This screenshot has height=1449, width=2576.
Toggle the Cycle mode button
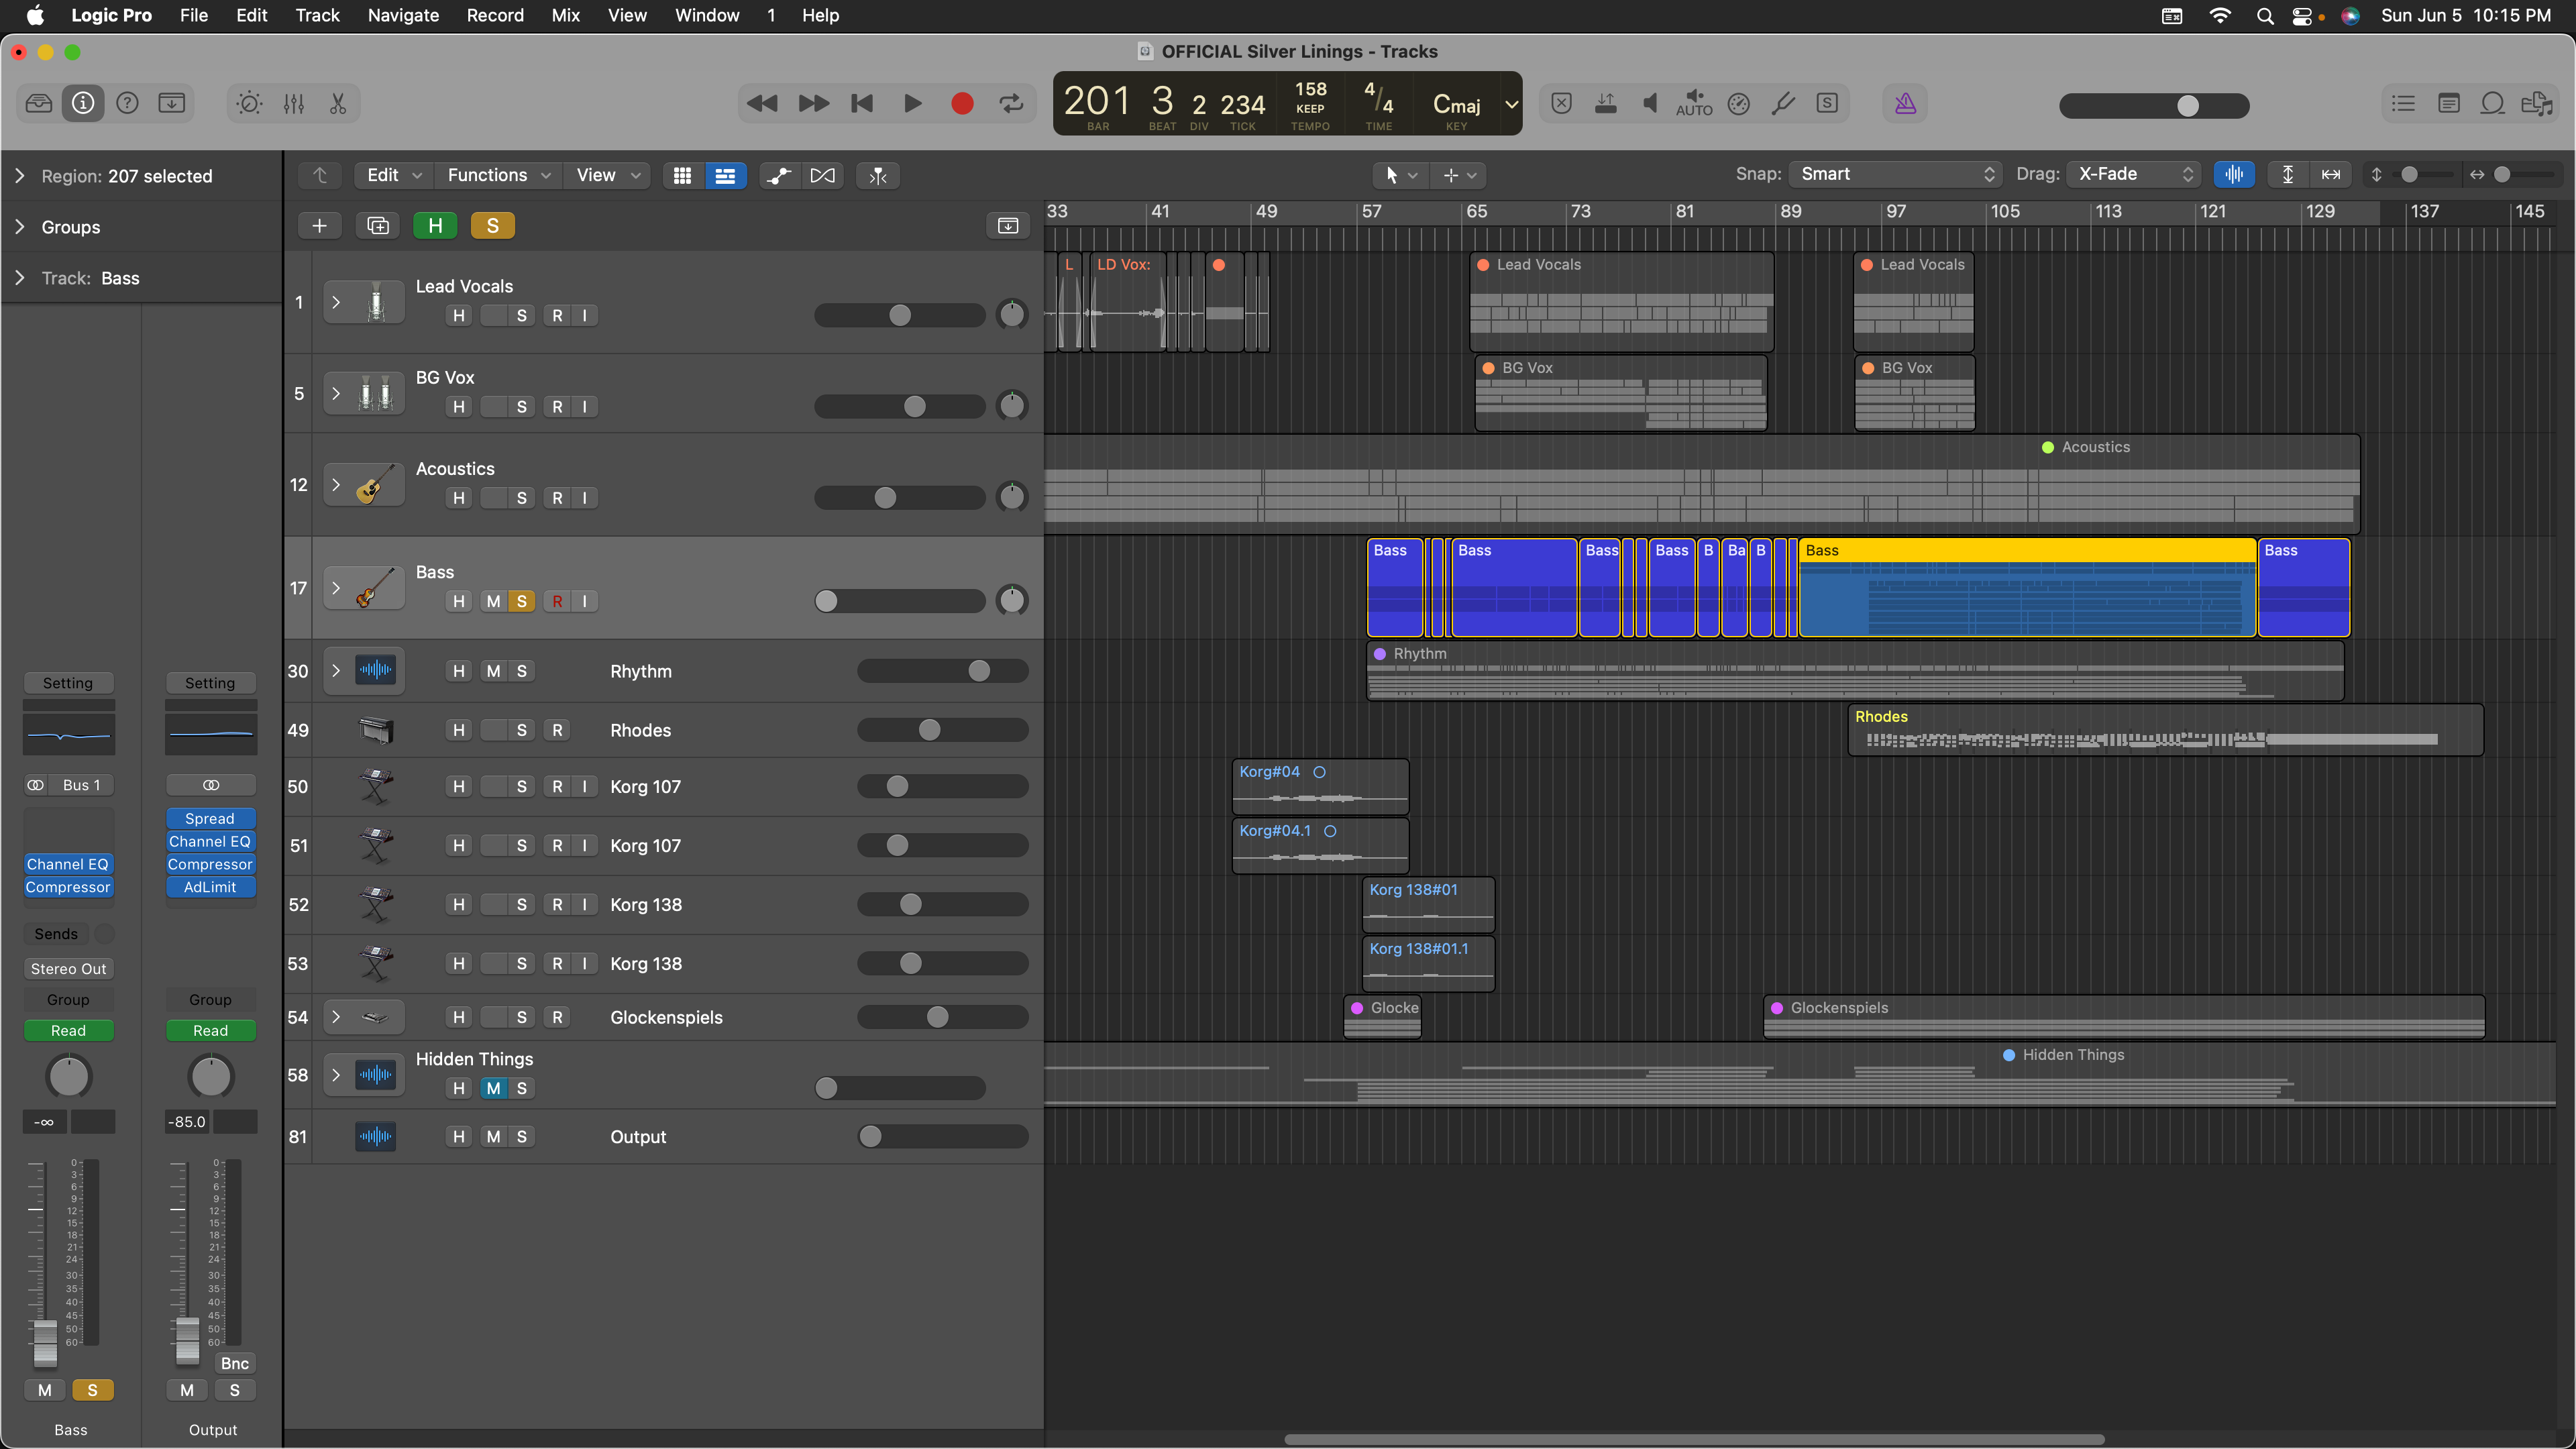(x=1011, y=103)
